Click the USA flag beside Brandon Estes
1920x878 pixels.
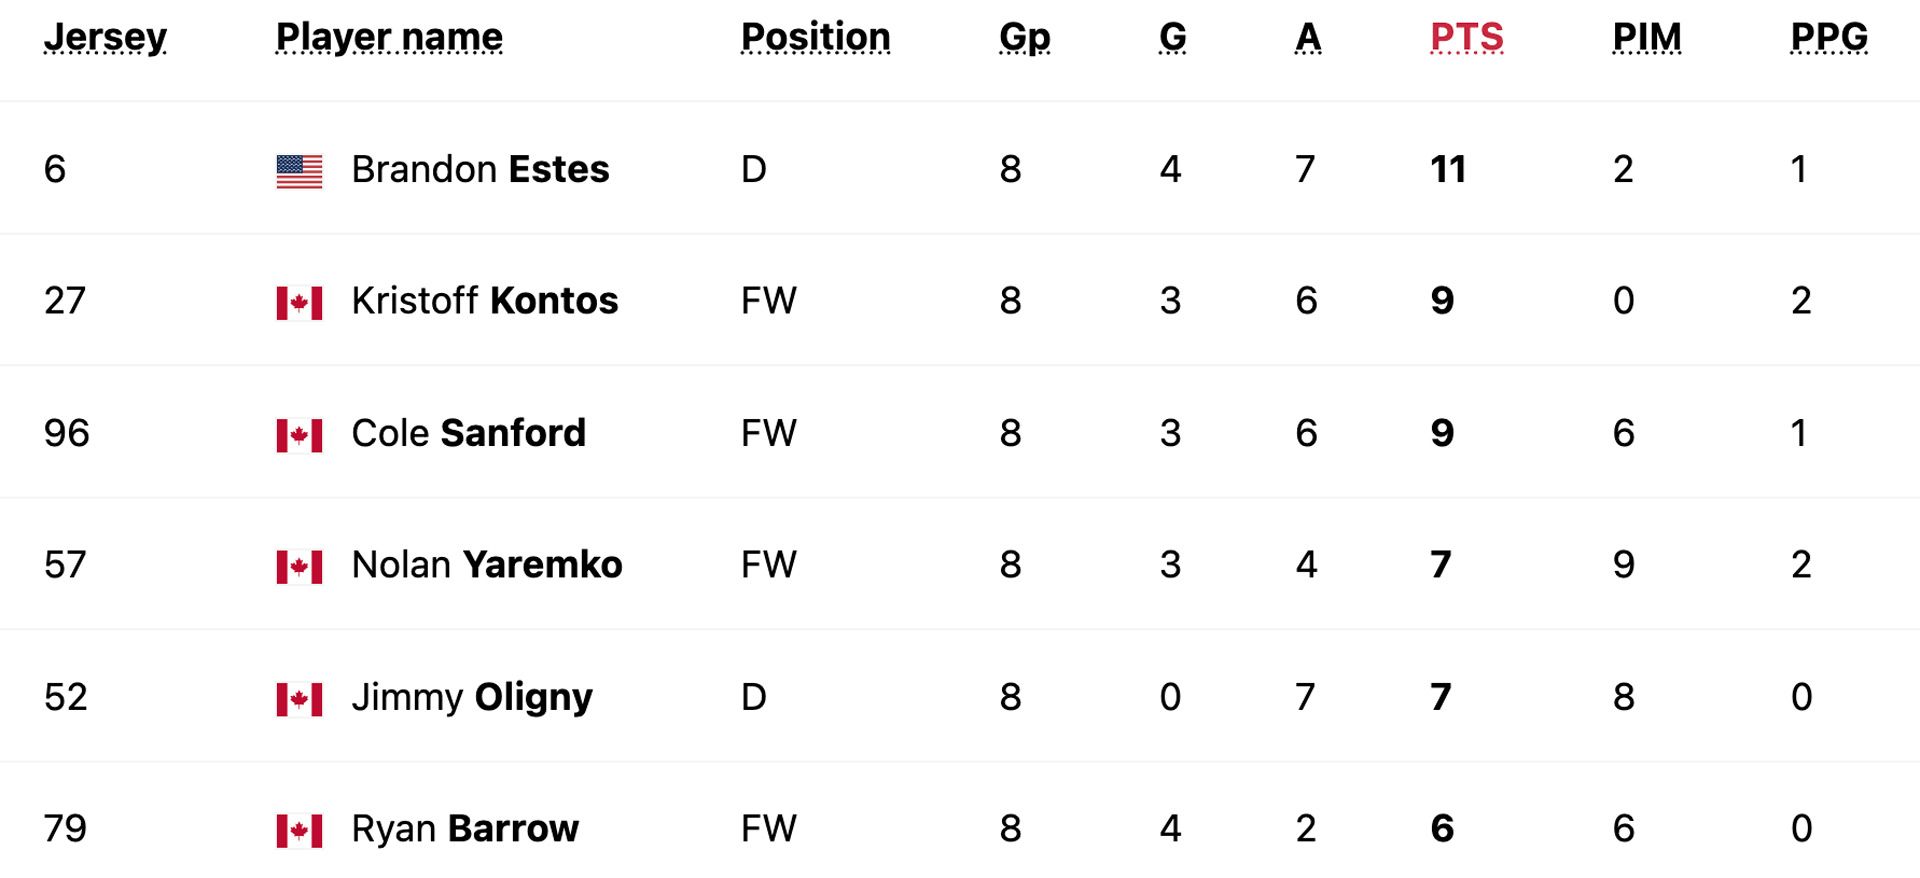tap(299, 171)
